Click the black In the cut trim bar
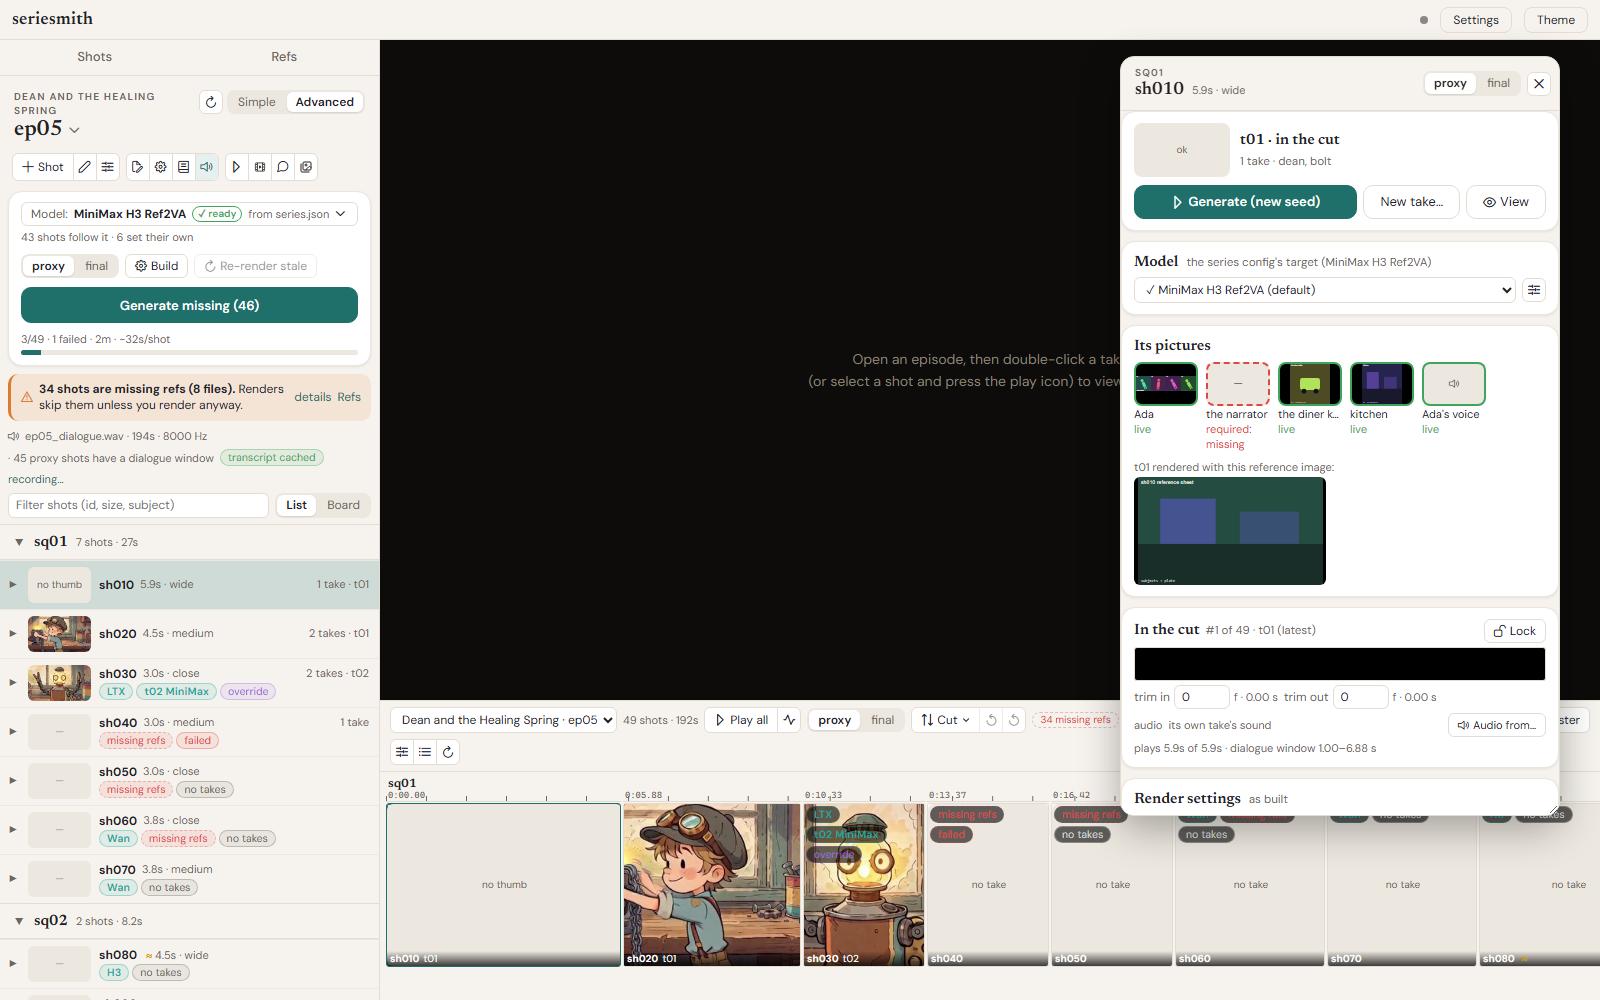Image resolution: width=1600 pixels, height=1000 pixels. pyautogui.click(x=1340, y=664)
